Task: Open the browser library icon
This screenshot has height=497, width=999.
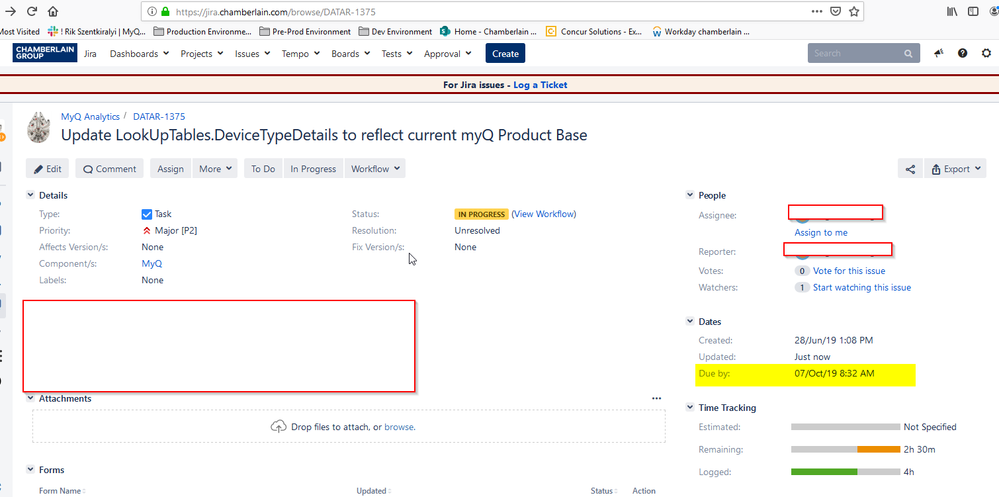Action: [x=952, y=11]
